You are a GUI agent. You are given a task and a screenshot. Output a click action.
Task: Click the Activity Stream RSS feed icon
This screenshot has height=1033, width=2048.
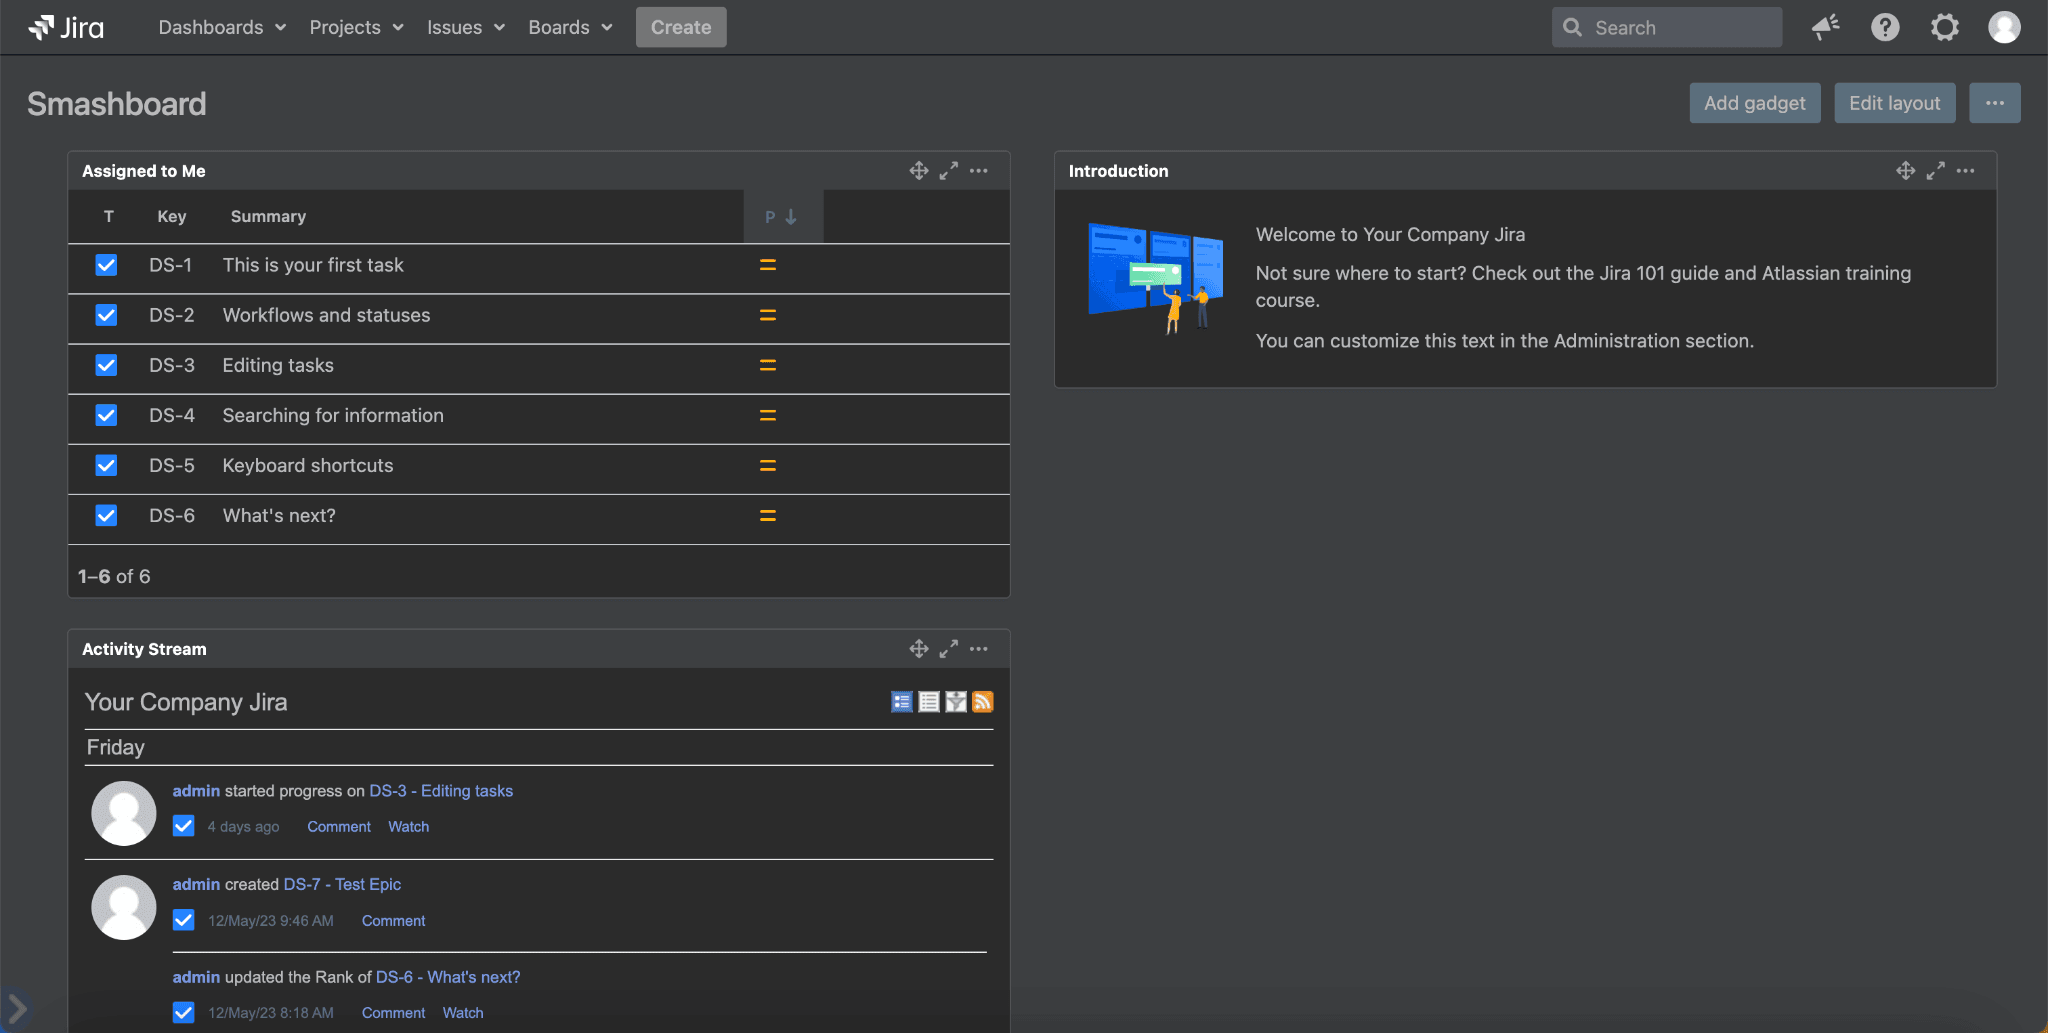983,702
